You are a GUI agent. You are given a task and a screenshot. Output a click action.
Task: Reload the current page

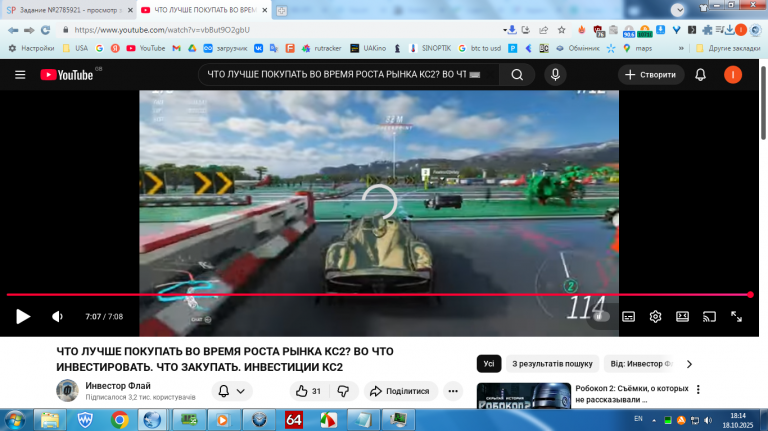(x=46, y=30)
